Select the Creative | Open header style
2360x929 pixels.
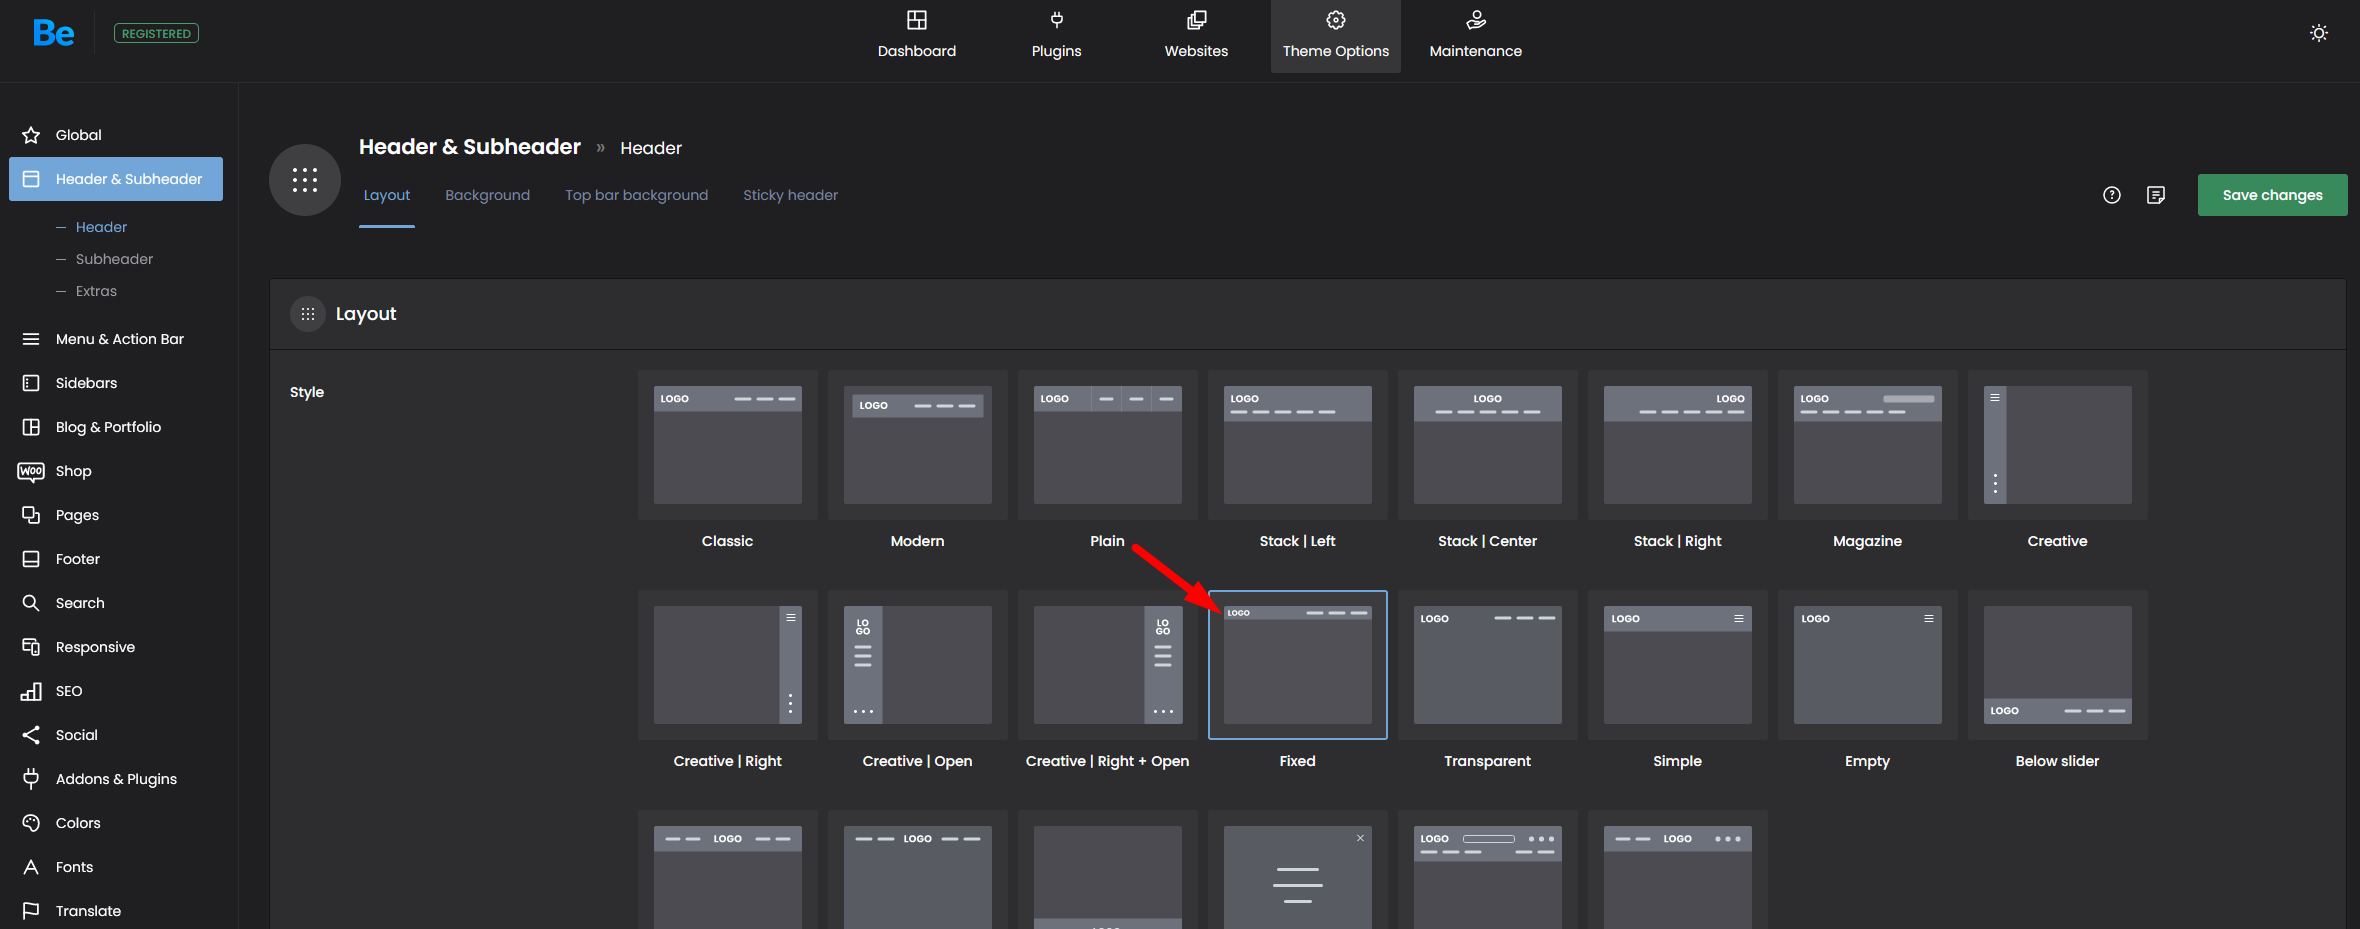[x=918, y=665]
